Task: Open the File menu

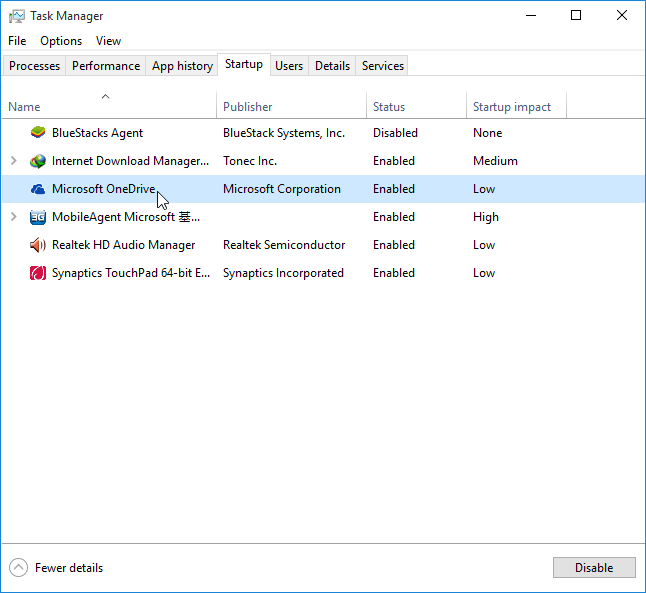Action: (17, 41)
